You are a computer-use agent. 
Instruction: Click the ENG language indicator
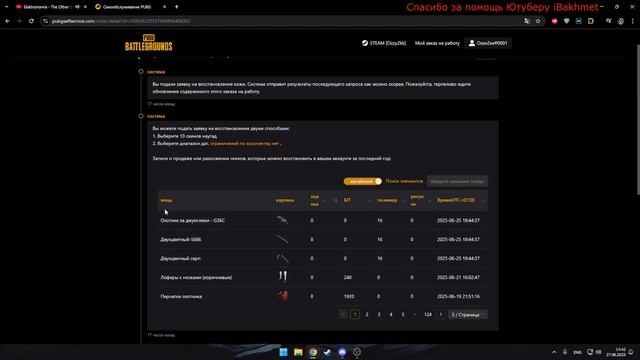point(578,352)
